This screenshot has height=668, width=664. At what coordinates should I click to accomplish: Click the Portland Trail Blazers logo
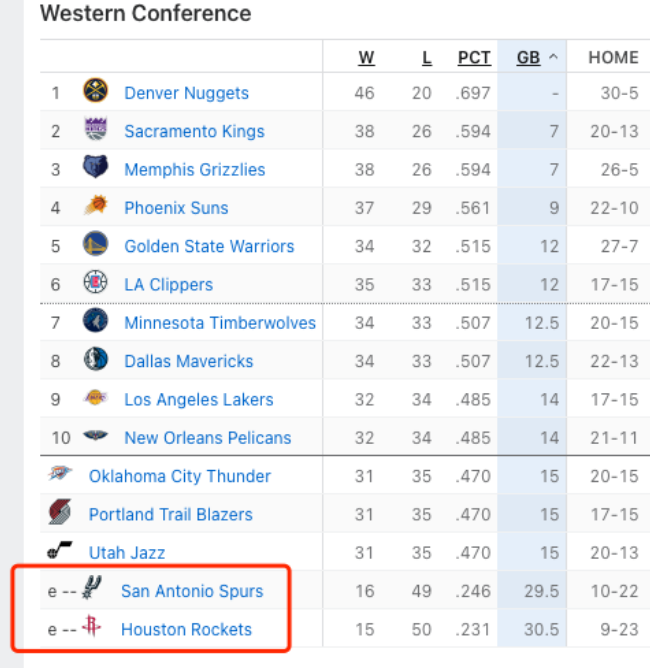click(60, 512)
